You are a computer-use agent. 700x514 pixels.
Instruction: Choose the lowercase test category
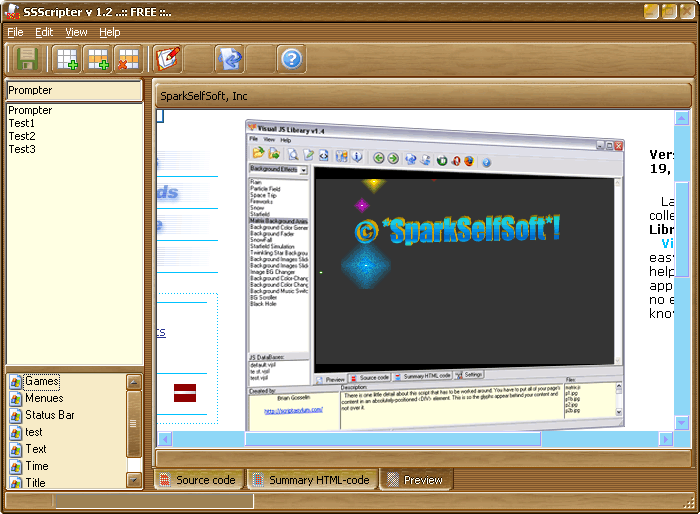(33, 432)
